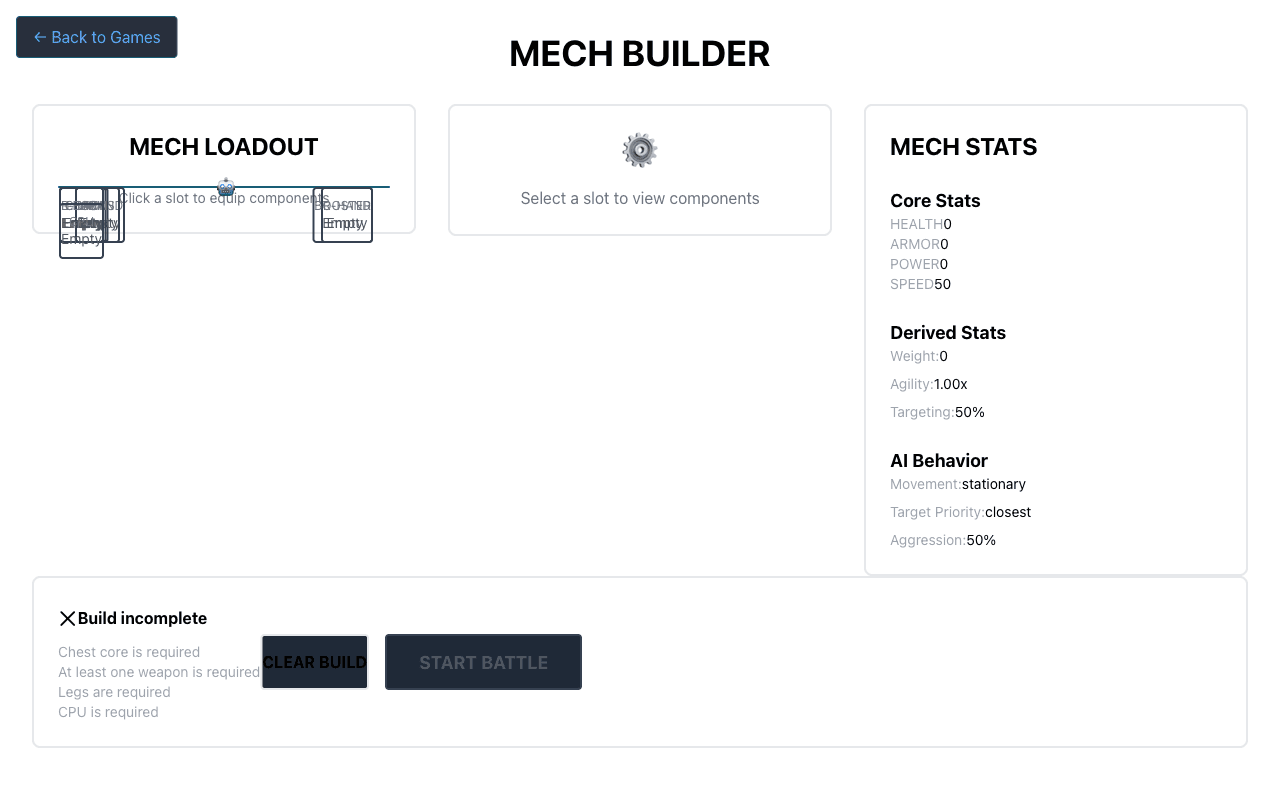Click the 'Select a slot to view components' text

click(x=640, y=198)
